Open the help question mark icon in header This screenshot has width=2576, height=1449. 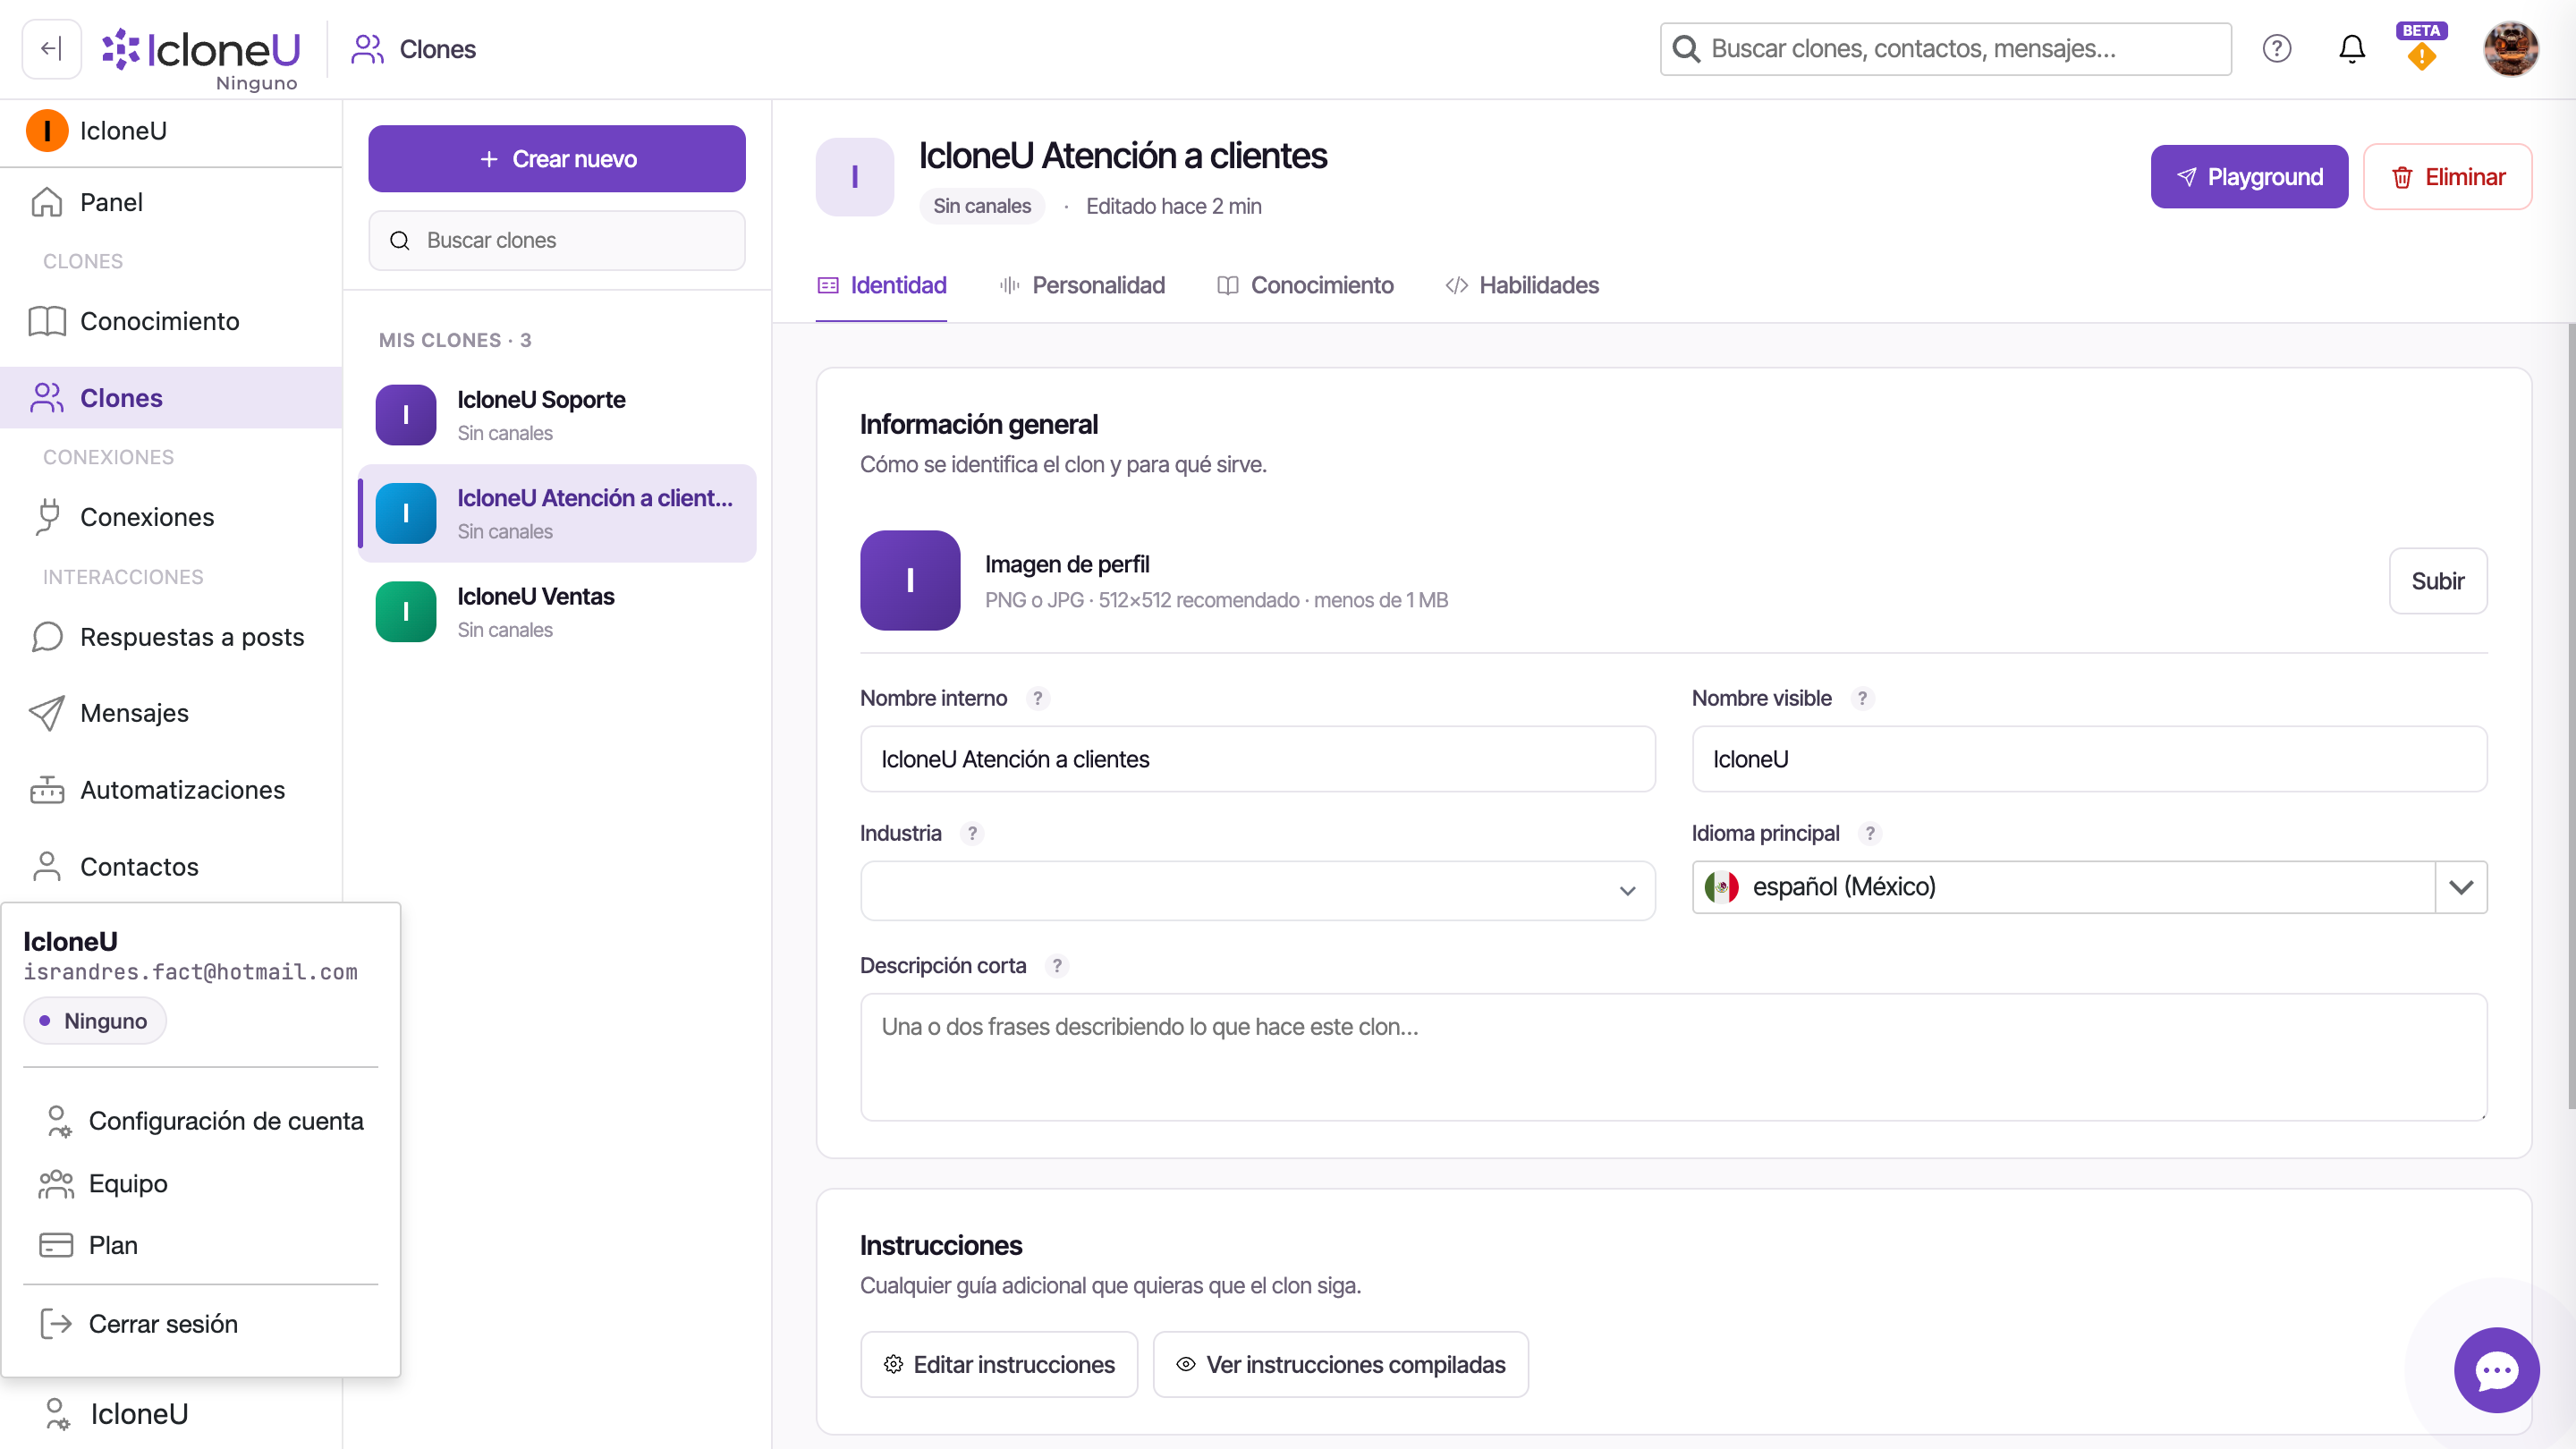click(2276, 48)
